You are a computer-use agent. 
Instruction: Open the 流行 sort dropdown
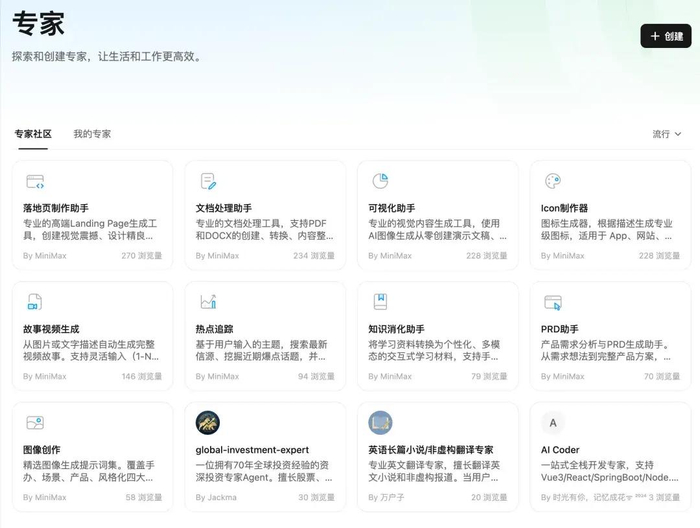point(667,134)
